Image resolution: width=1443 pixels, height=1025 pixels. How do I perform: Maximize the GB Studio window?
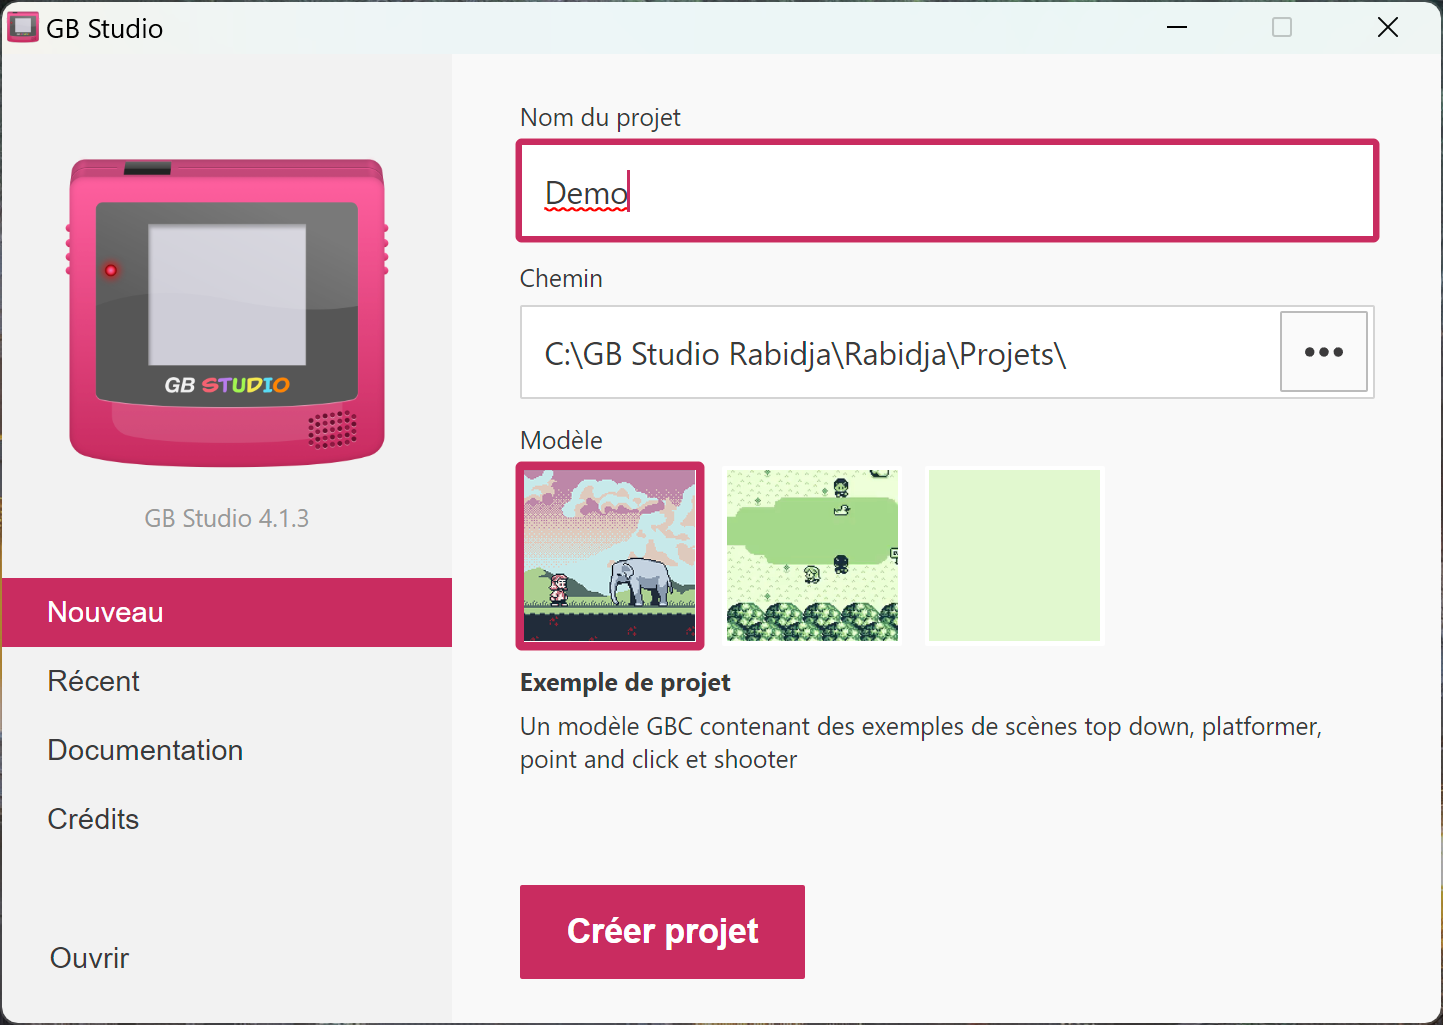1281,28
